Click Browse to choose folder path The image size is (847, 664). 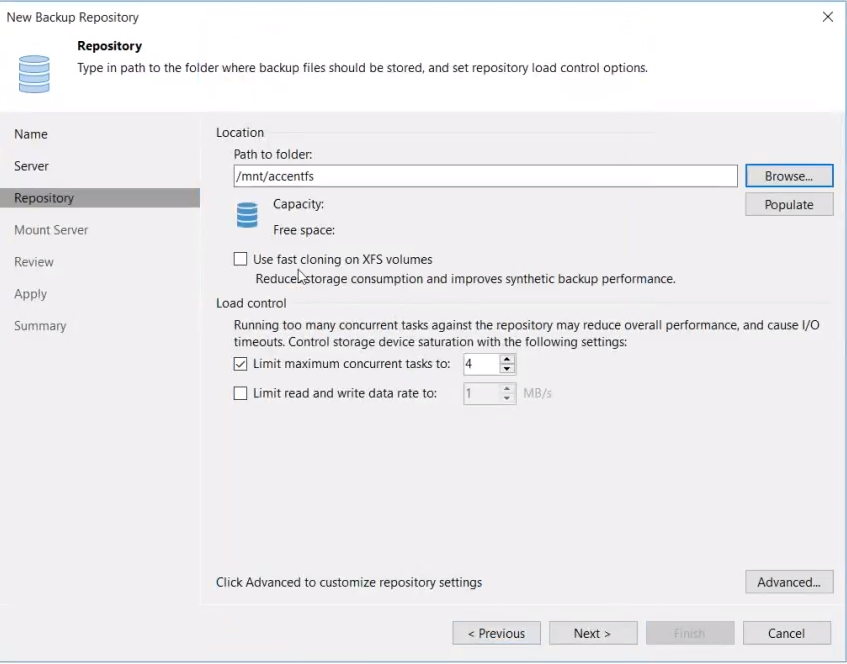(x=788, y=176)
